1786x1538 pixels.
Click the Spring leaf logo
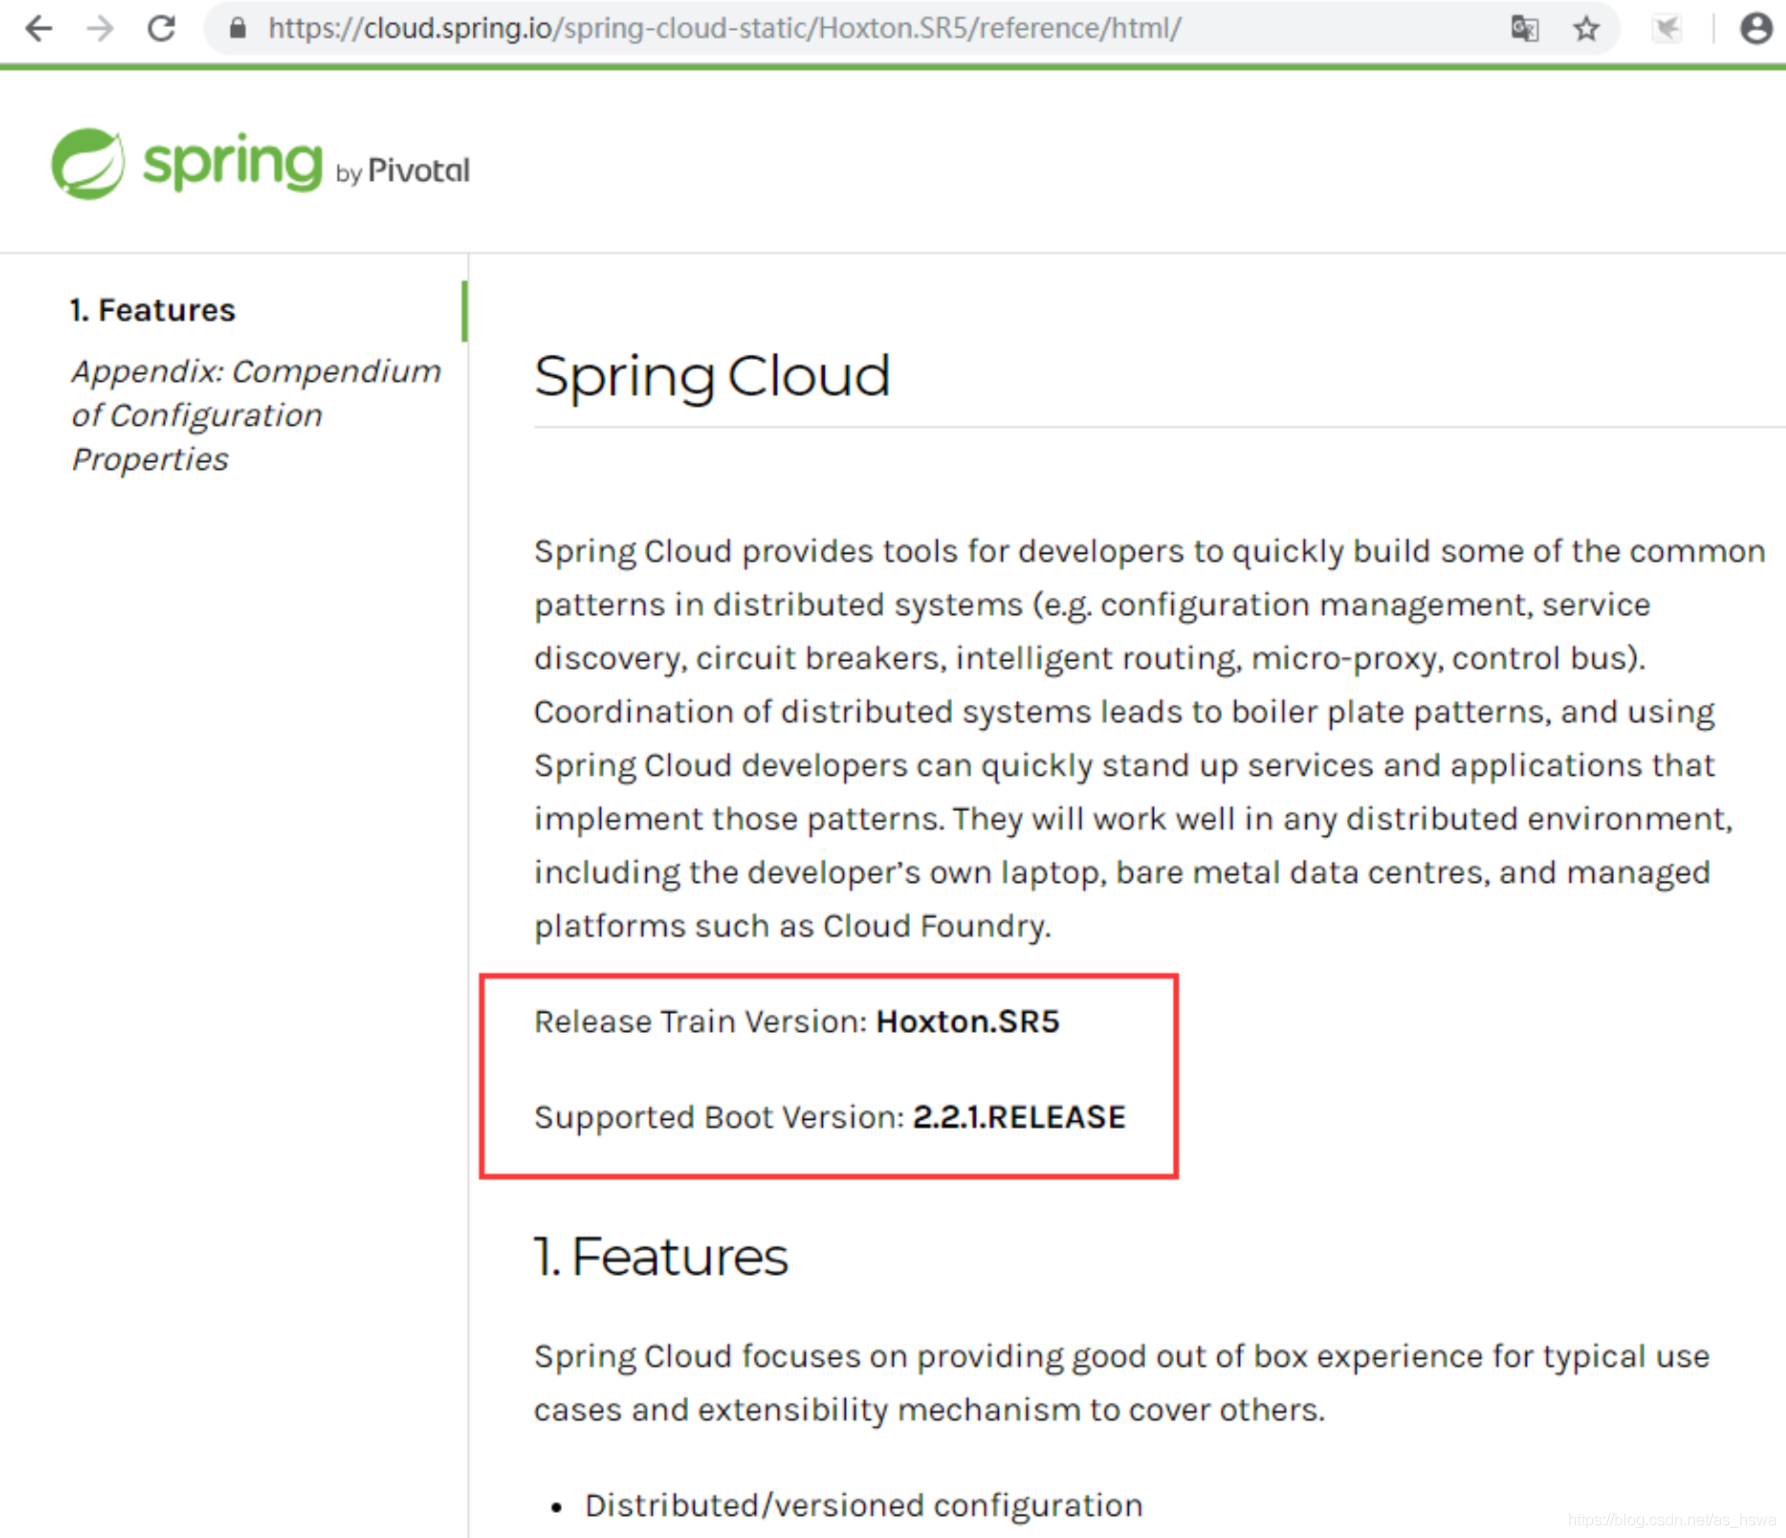coord(88,163)
